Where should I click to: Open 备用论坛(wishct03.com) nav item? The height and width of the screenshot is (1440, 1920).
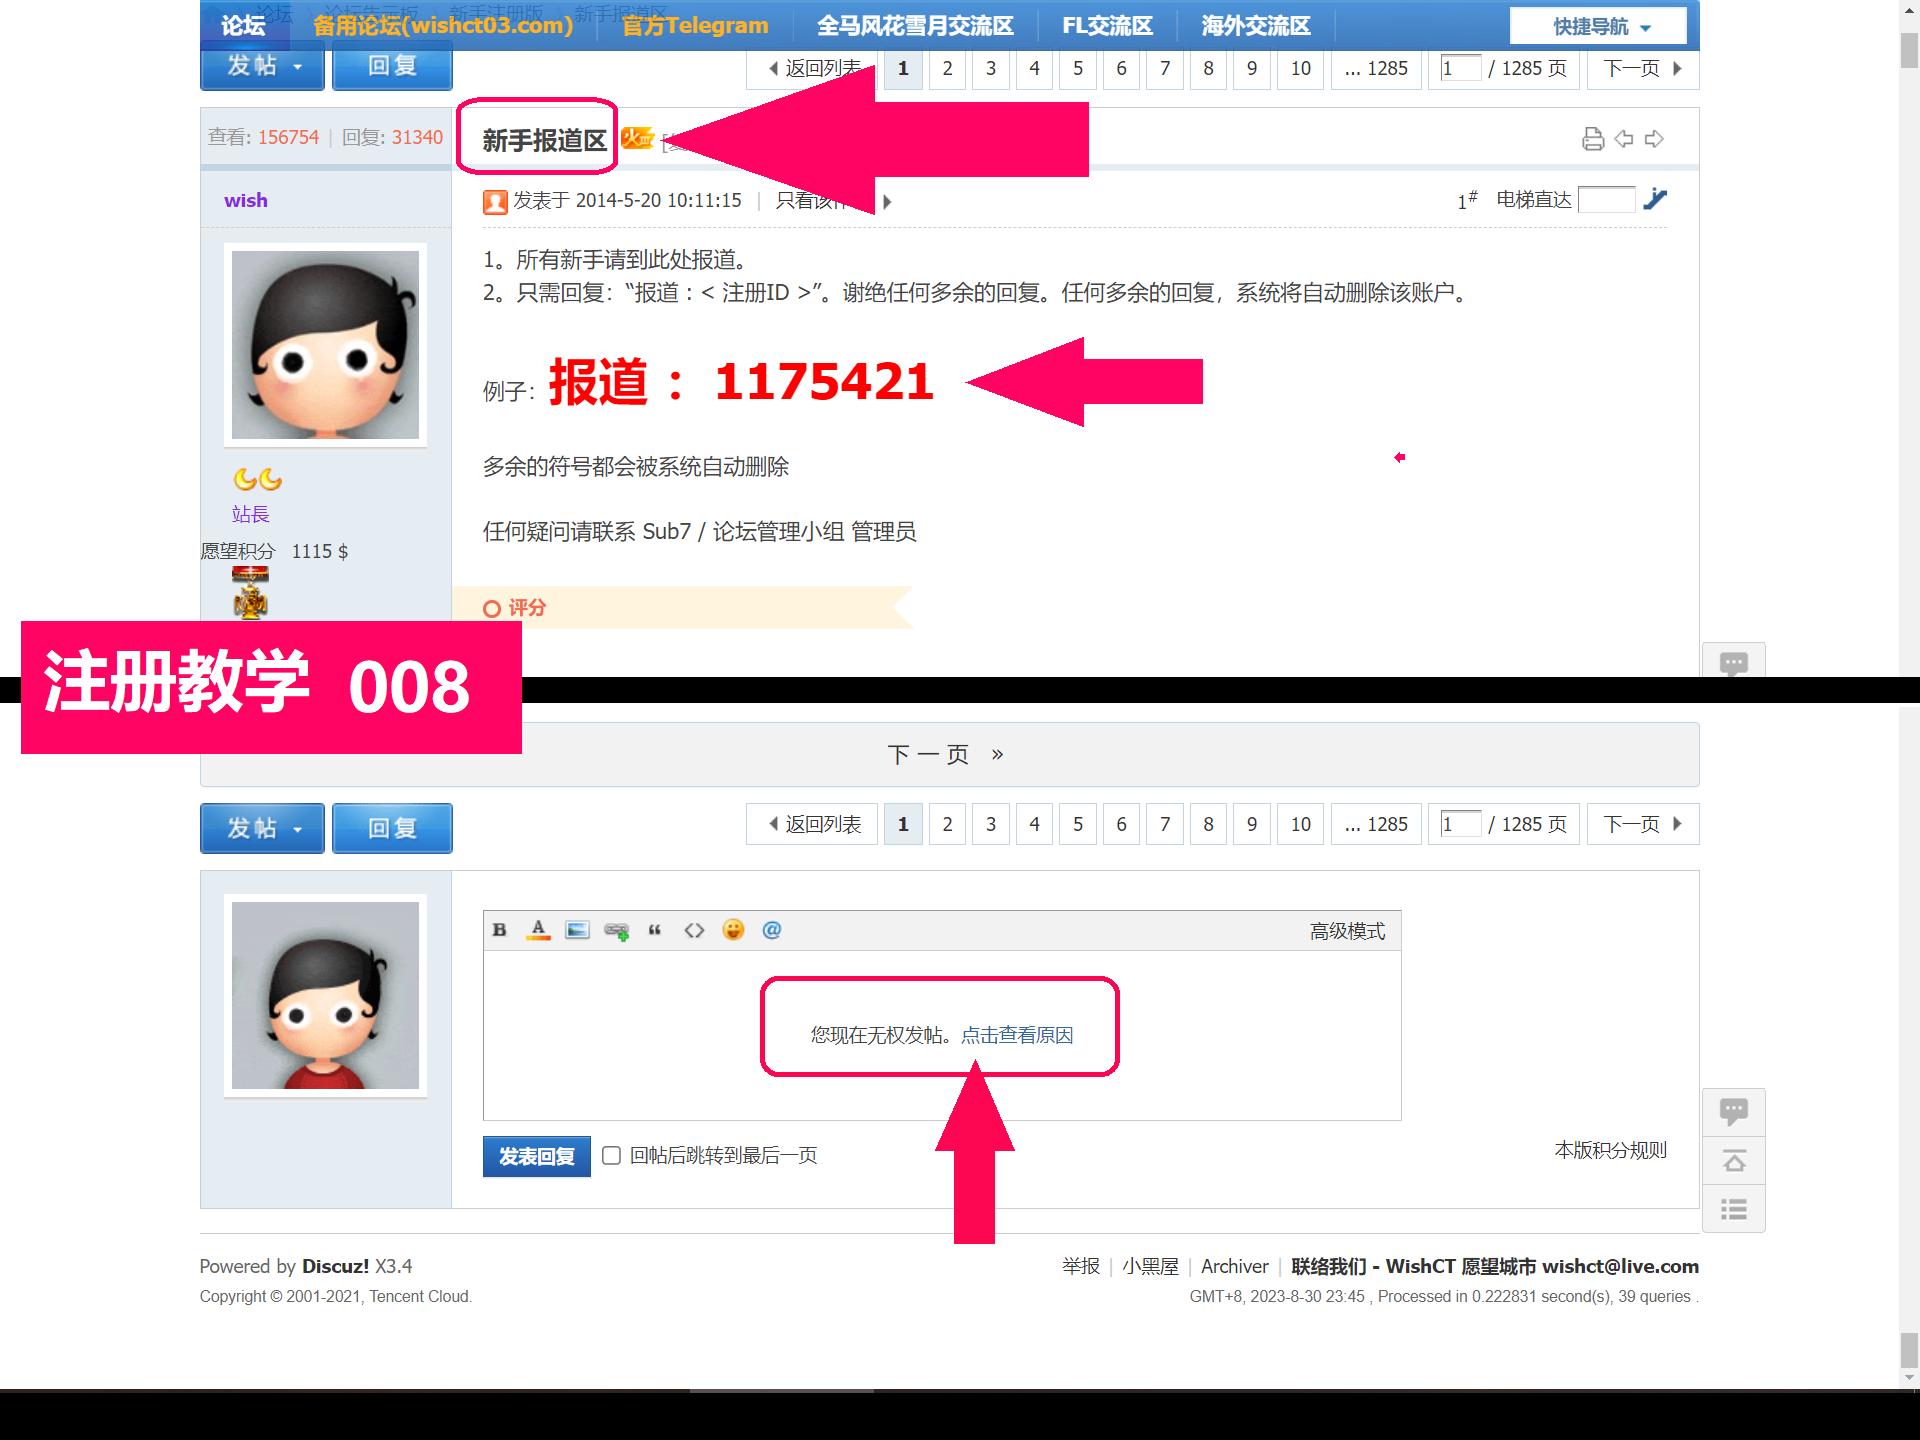(443, 26)
